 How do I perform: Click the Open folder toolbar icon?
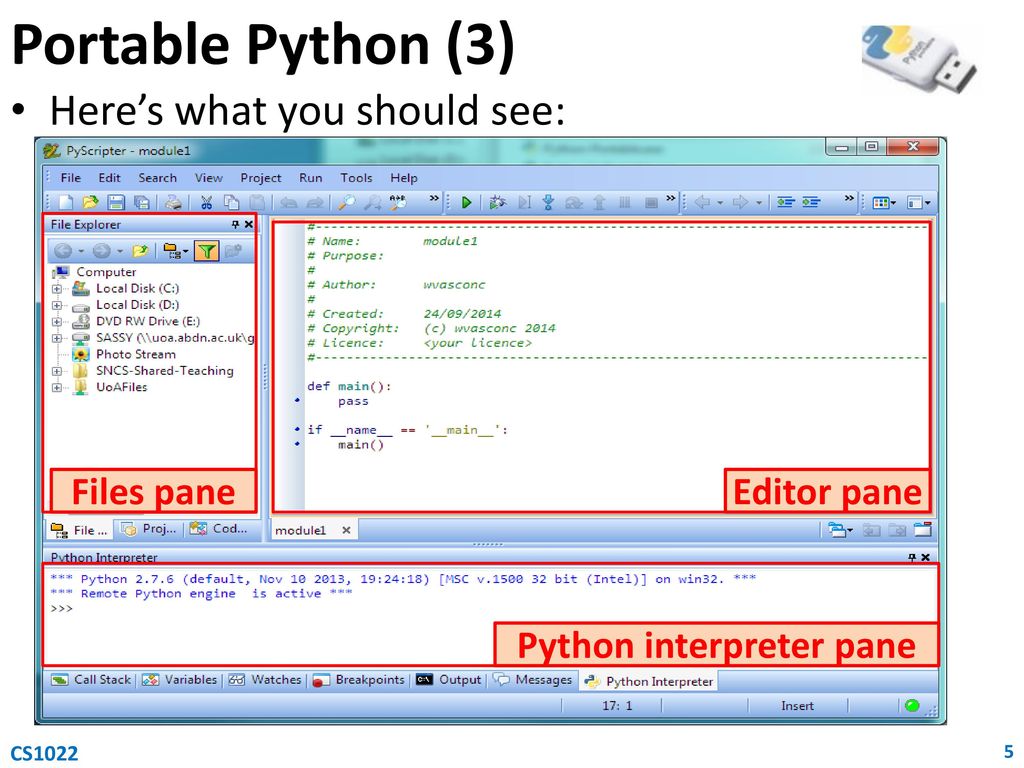coord(90,202)
